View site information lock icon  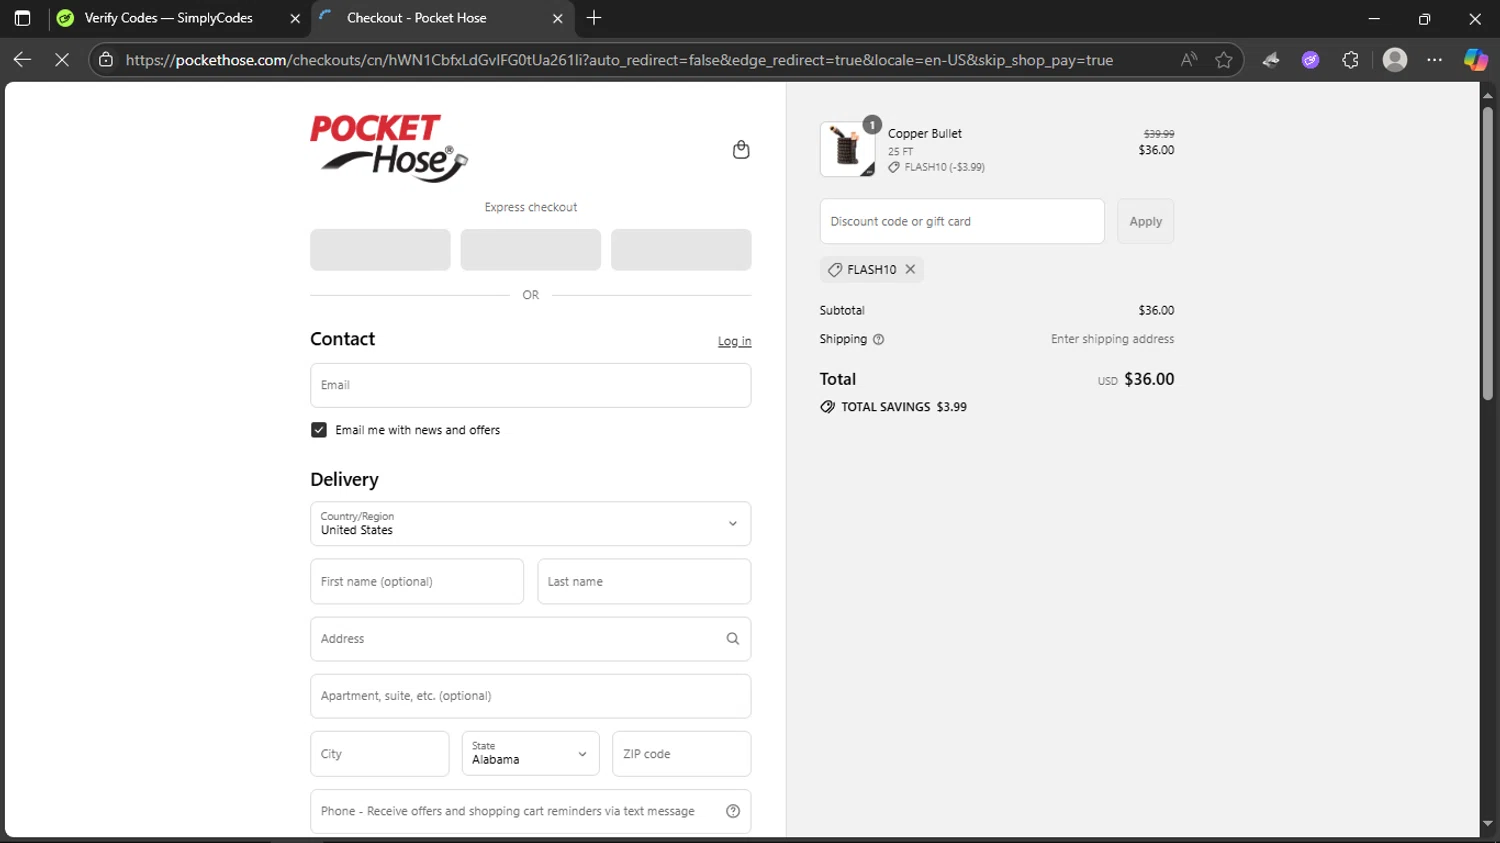(106, 60)
